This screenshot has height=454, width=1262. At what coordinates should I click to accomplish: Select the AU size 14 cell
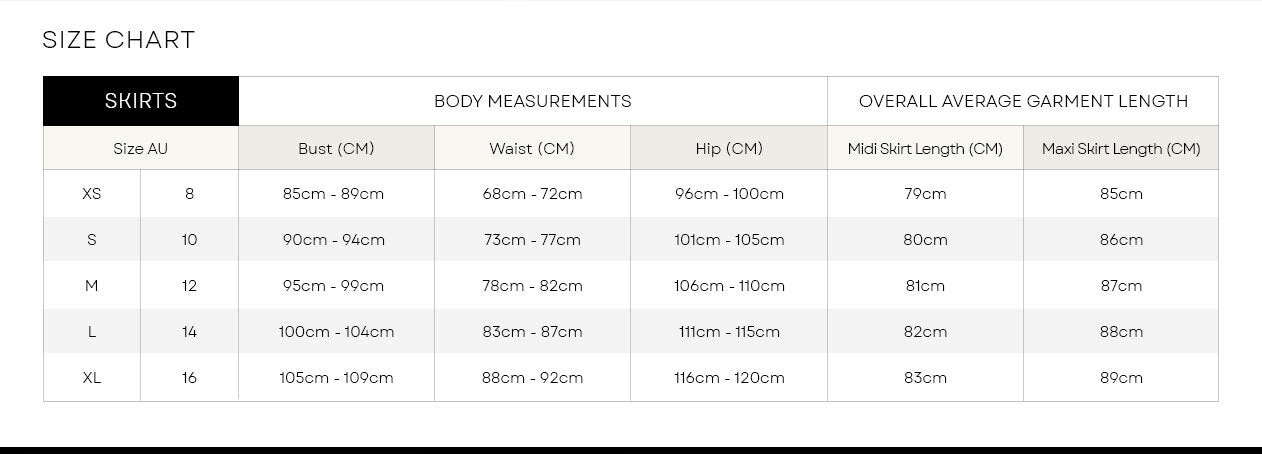(x=190, y=332)
